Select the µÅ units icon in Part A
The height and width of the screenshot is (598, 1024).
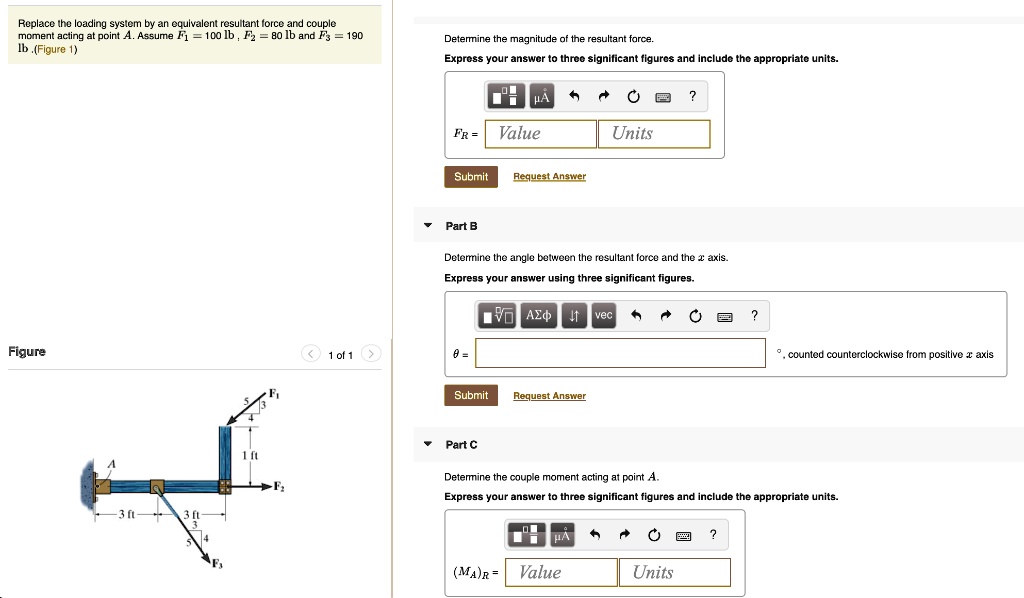point(542,96)
